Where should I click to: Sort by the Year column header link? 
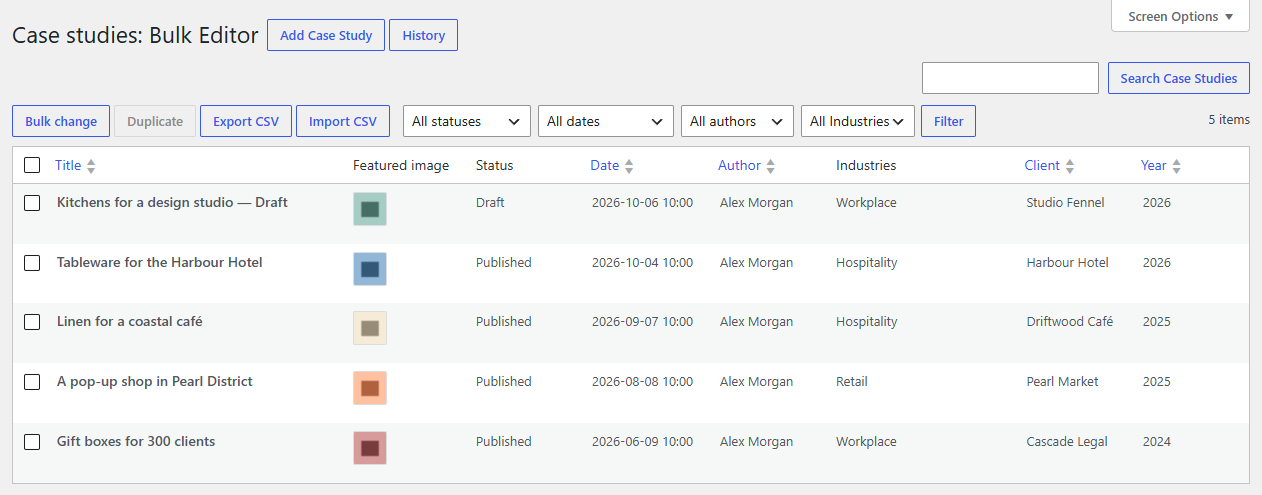(1154, 166)
